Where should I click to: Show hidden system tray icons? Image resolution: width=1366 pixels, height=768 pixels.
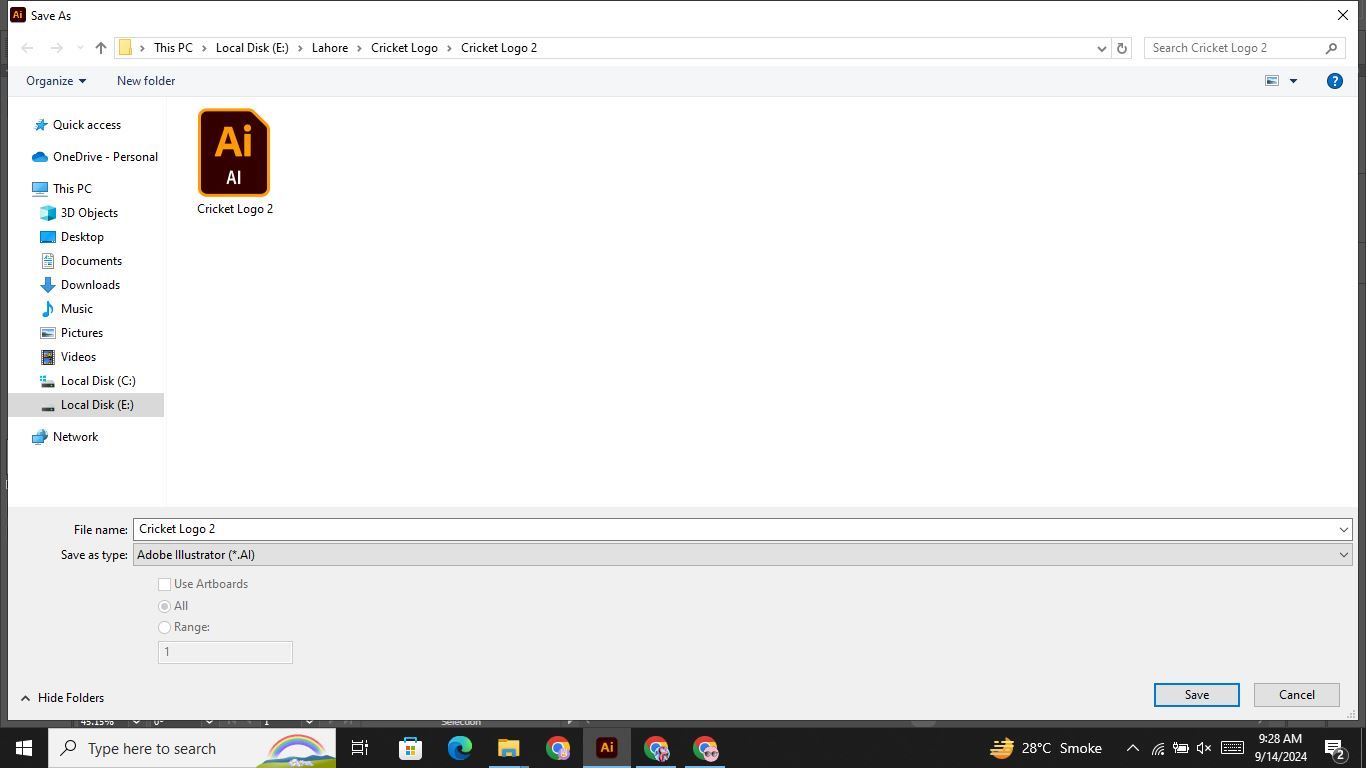[x=1133, y=748]
